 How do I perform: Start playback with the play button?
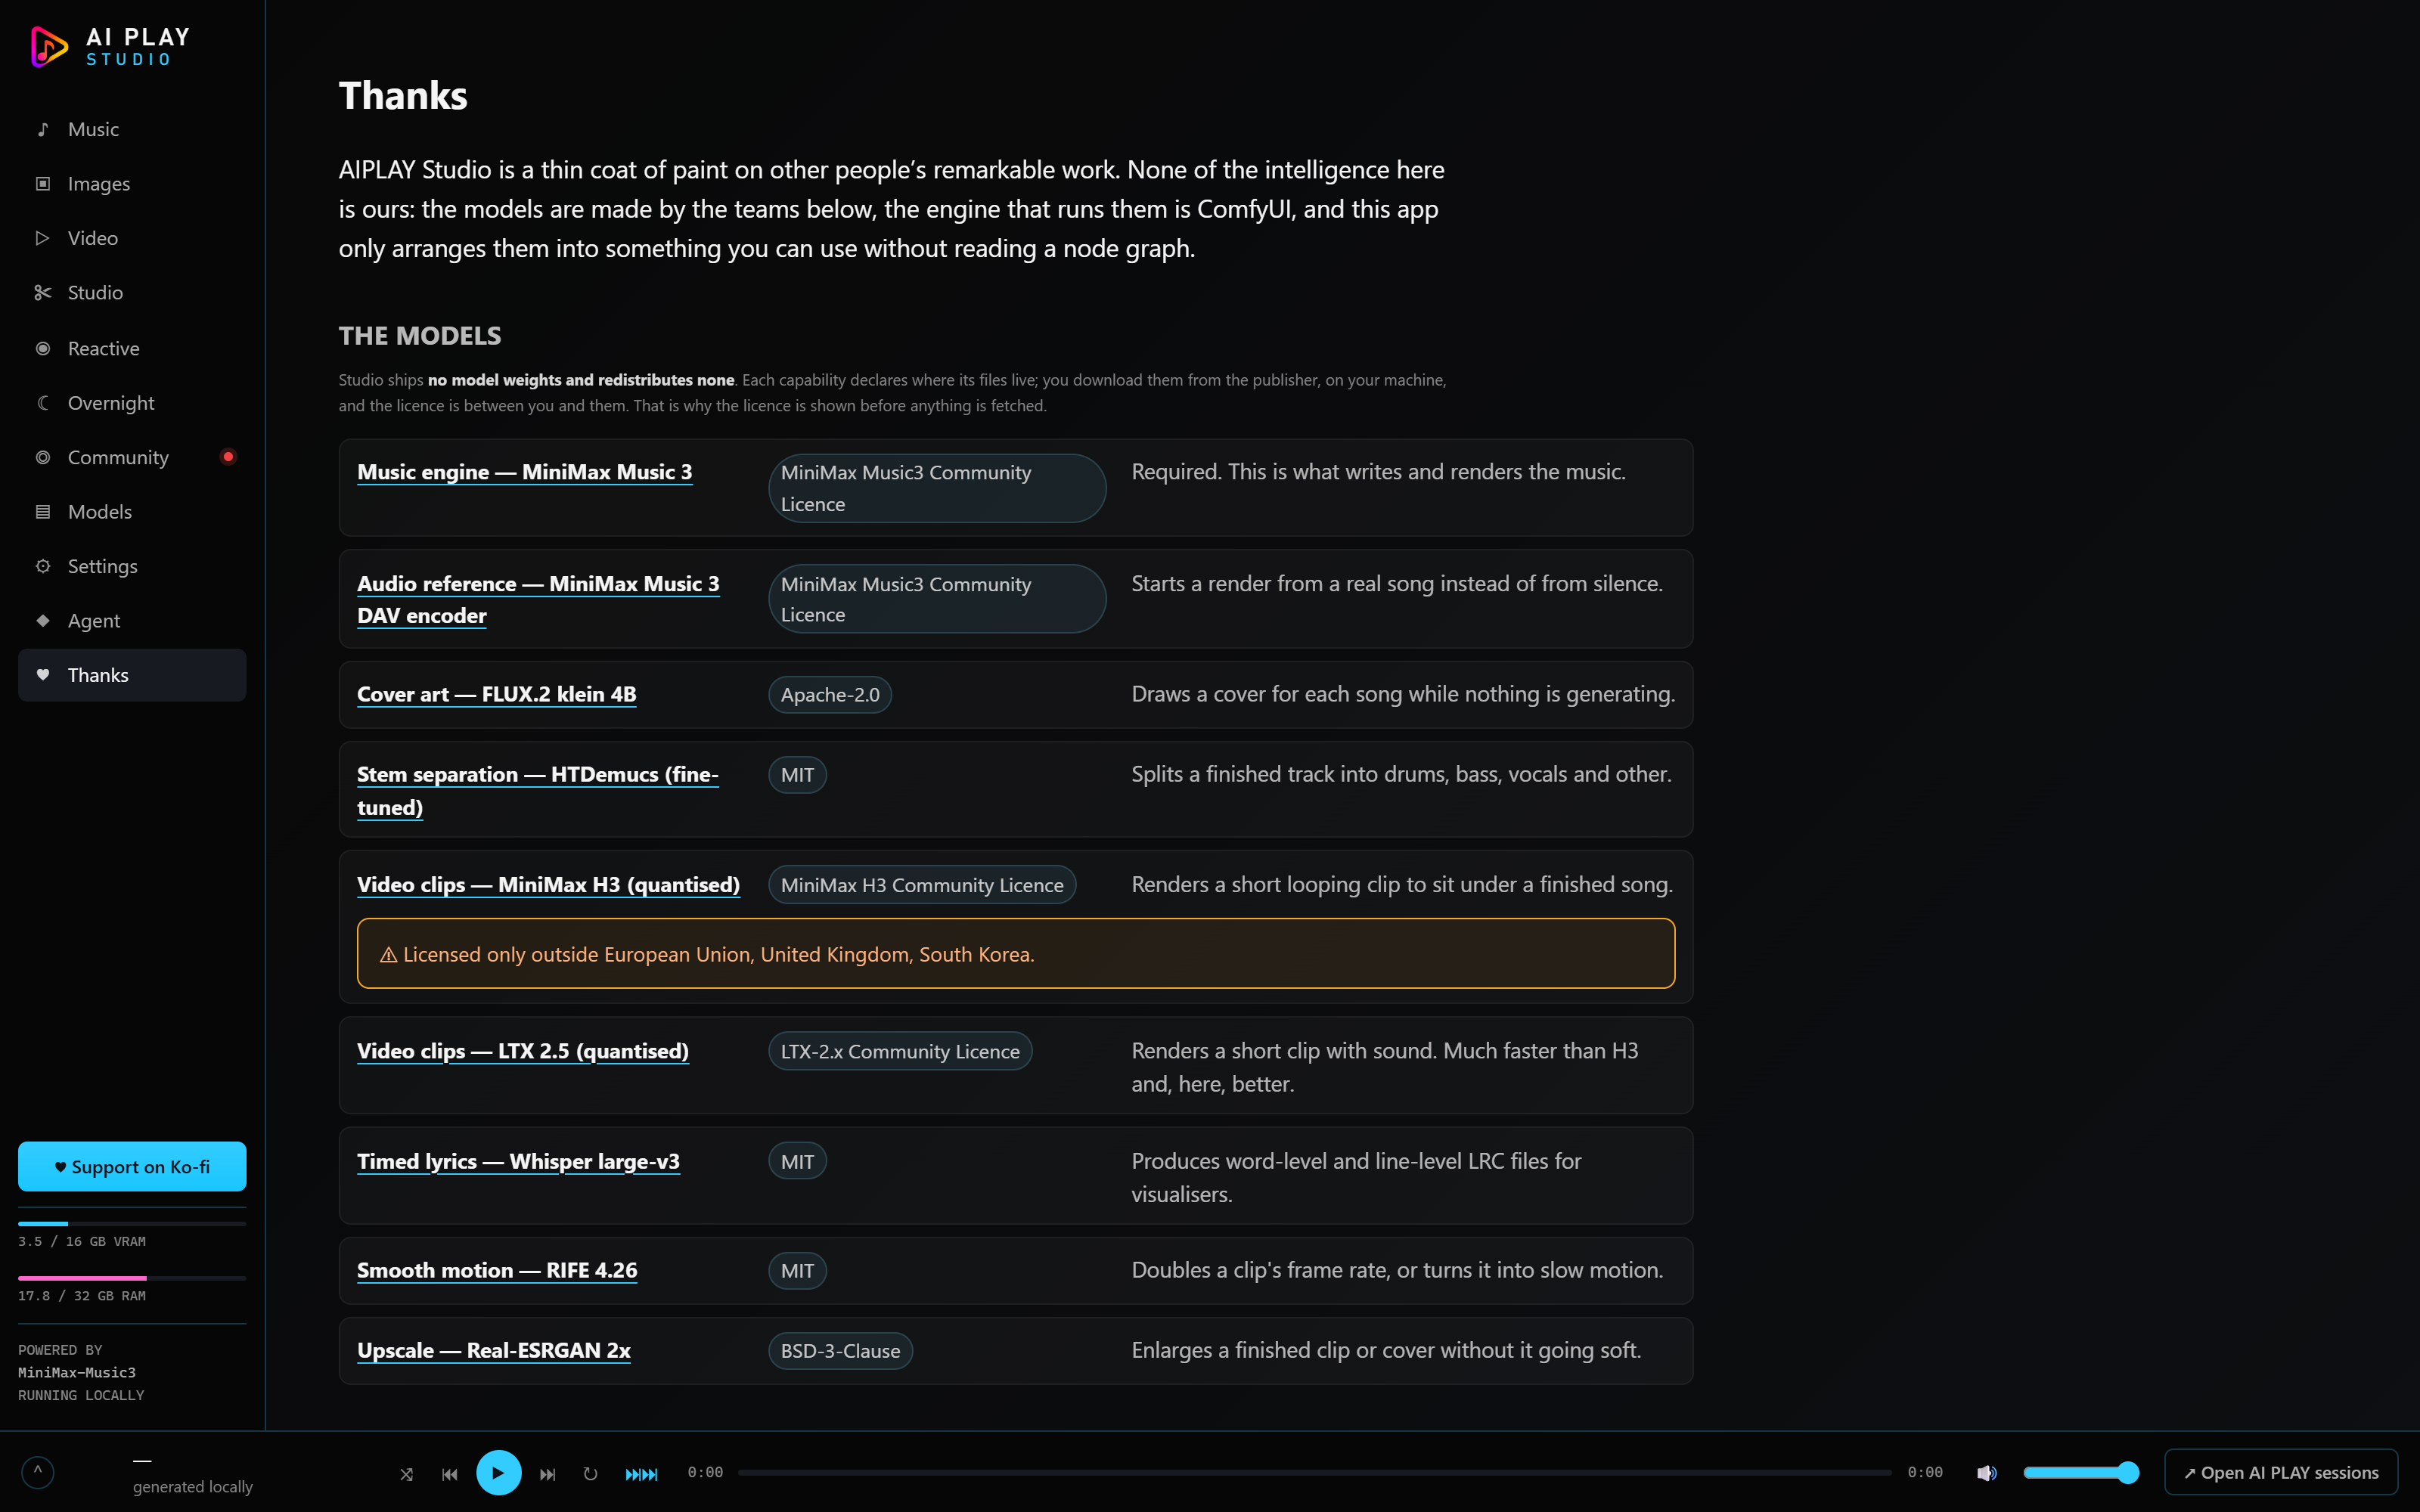click(x=498, y=1472)
